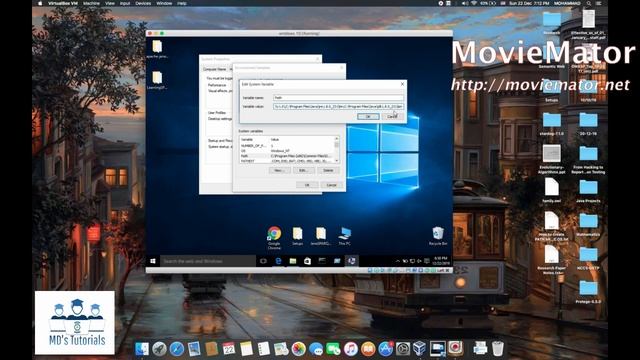Image resolution: width=640 pixels, height=360 pixels.
Task: Select the OS row in System variables list
Action: (x=287, y=151)
